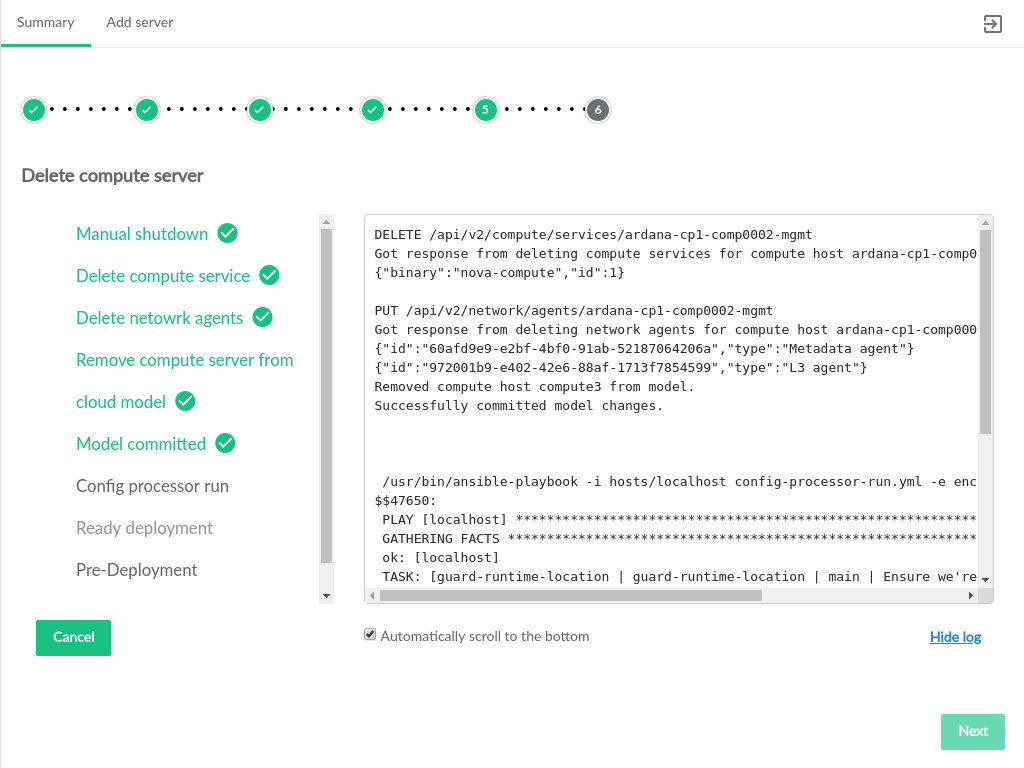Click the log horizontal scroll right arrow

click(x=970, y=595)
